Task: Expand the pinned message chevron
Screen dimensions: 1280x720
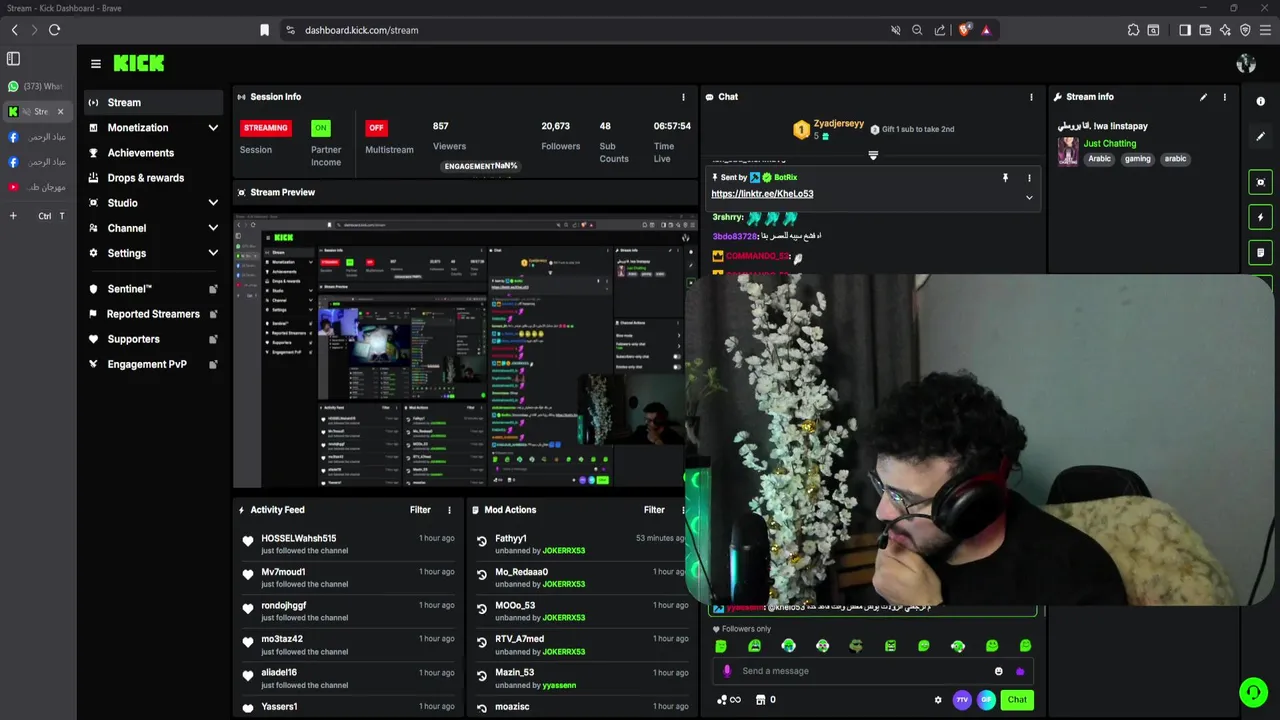Action: 1029,197
